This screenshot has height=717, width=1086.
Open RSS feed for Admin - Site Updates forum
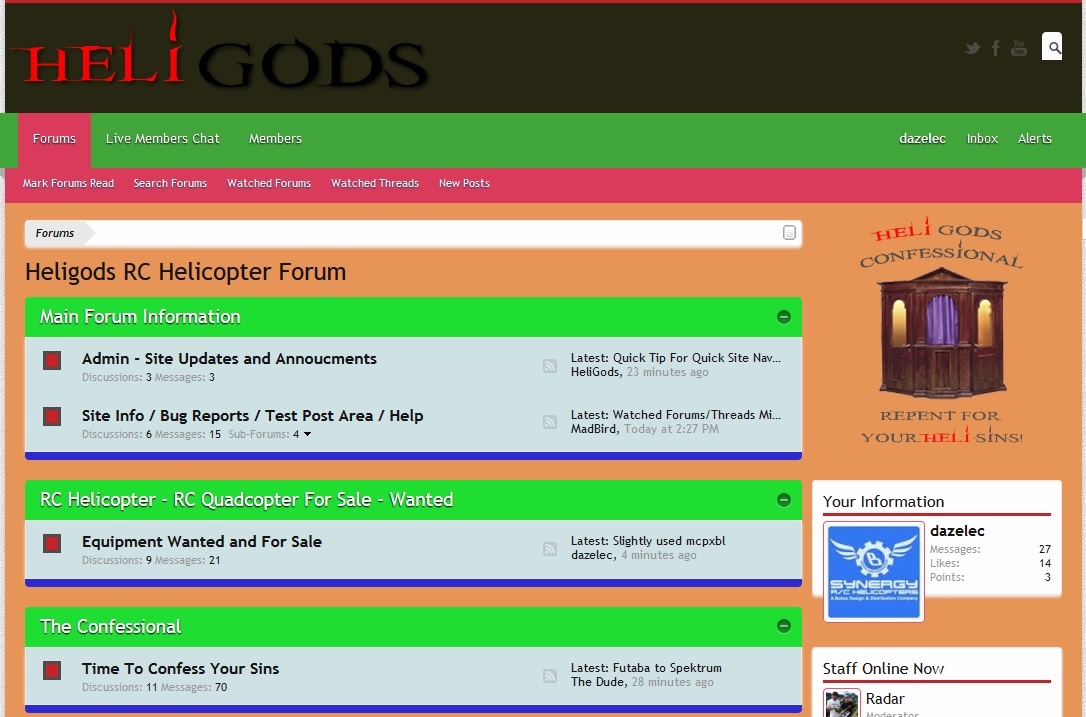tap(550, 366)
